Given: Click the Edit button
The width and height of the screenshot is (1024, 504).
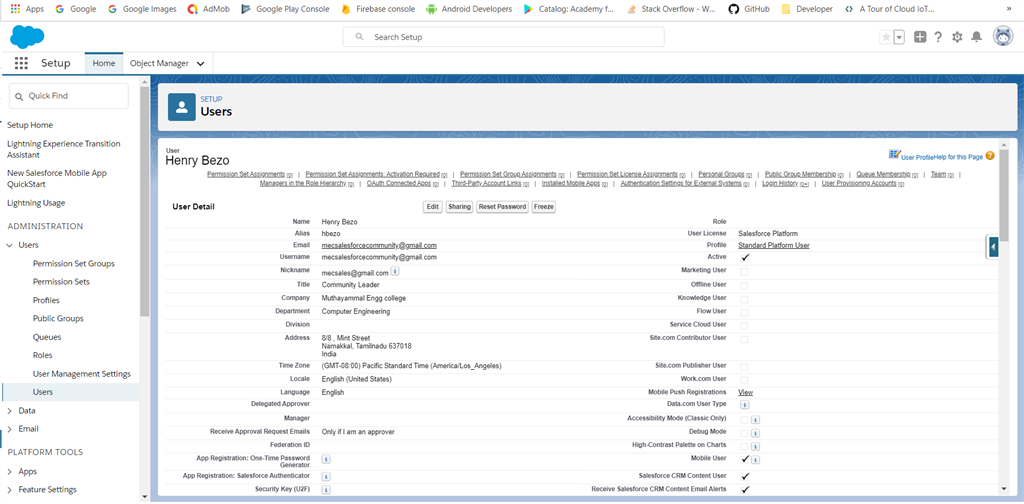Looking at the screenshot, I should [x=432, y=206].
